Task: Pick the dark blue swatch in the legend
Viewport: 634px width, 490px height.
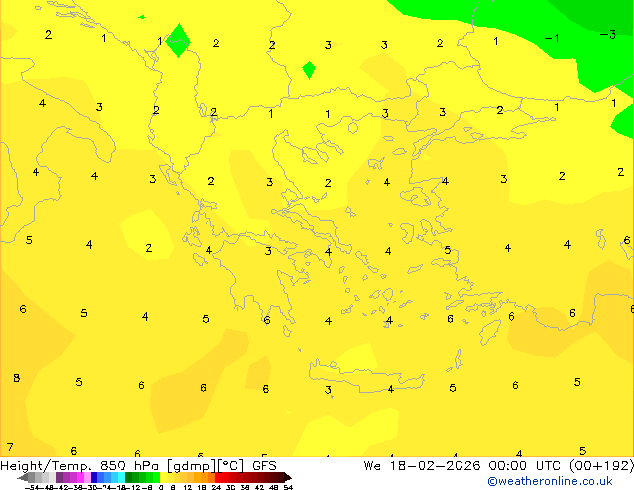Action: point(94,477)
